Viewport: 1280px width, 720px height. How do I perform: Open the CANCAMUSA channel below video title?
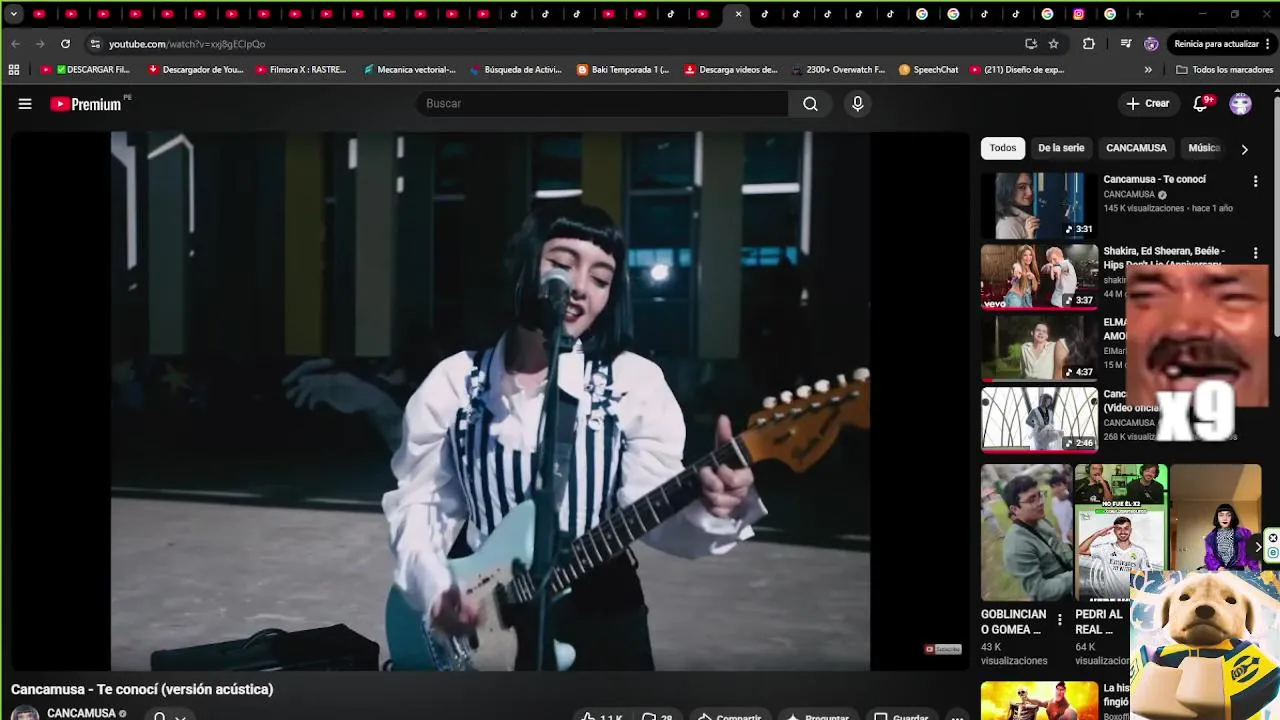point(81,713)
